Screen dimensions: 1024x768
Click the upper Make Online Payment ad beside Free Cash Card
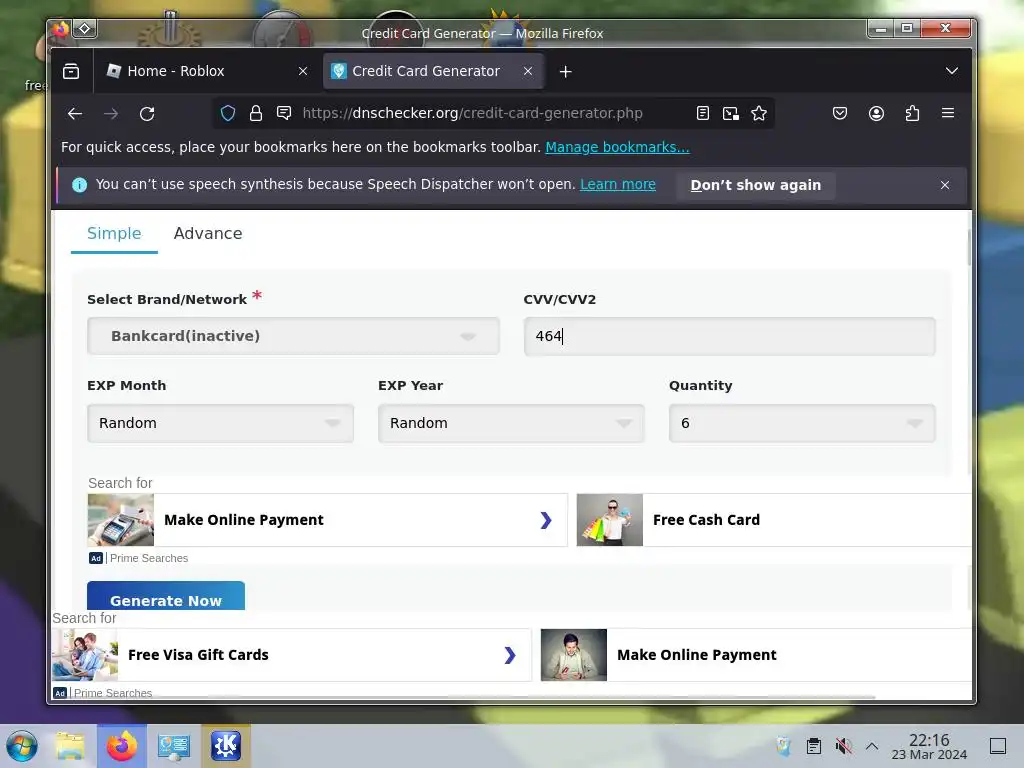click(x=327, y=520)
